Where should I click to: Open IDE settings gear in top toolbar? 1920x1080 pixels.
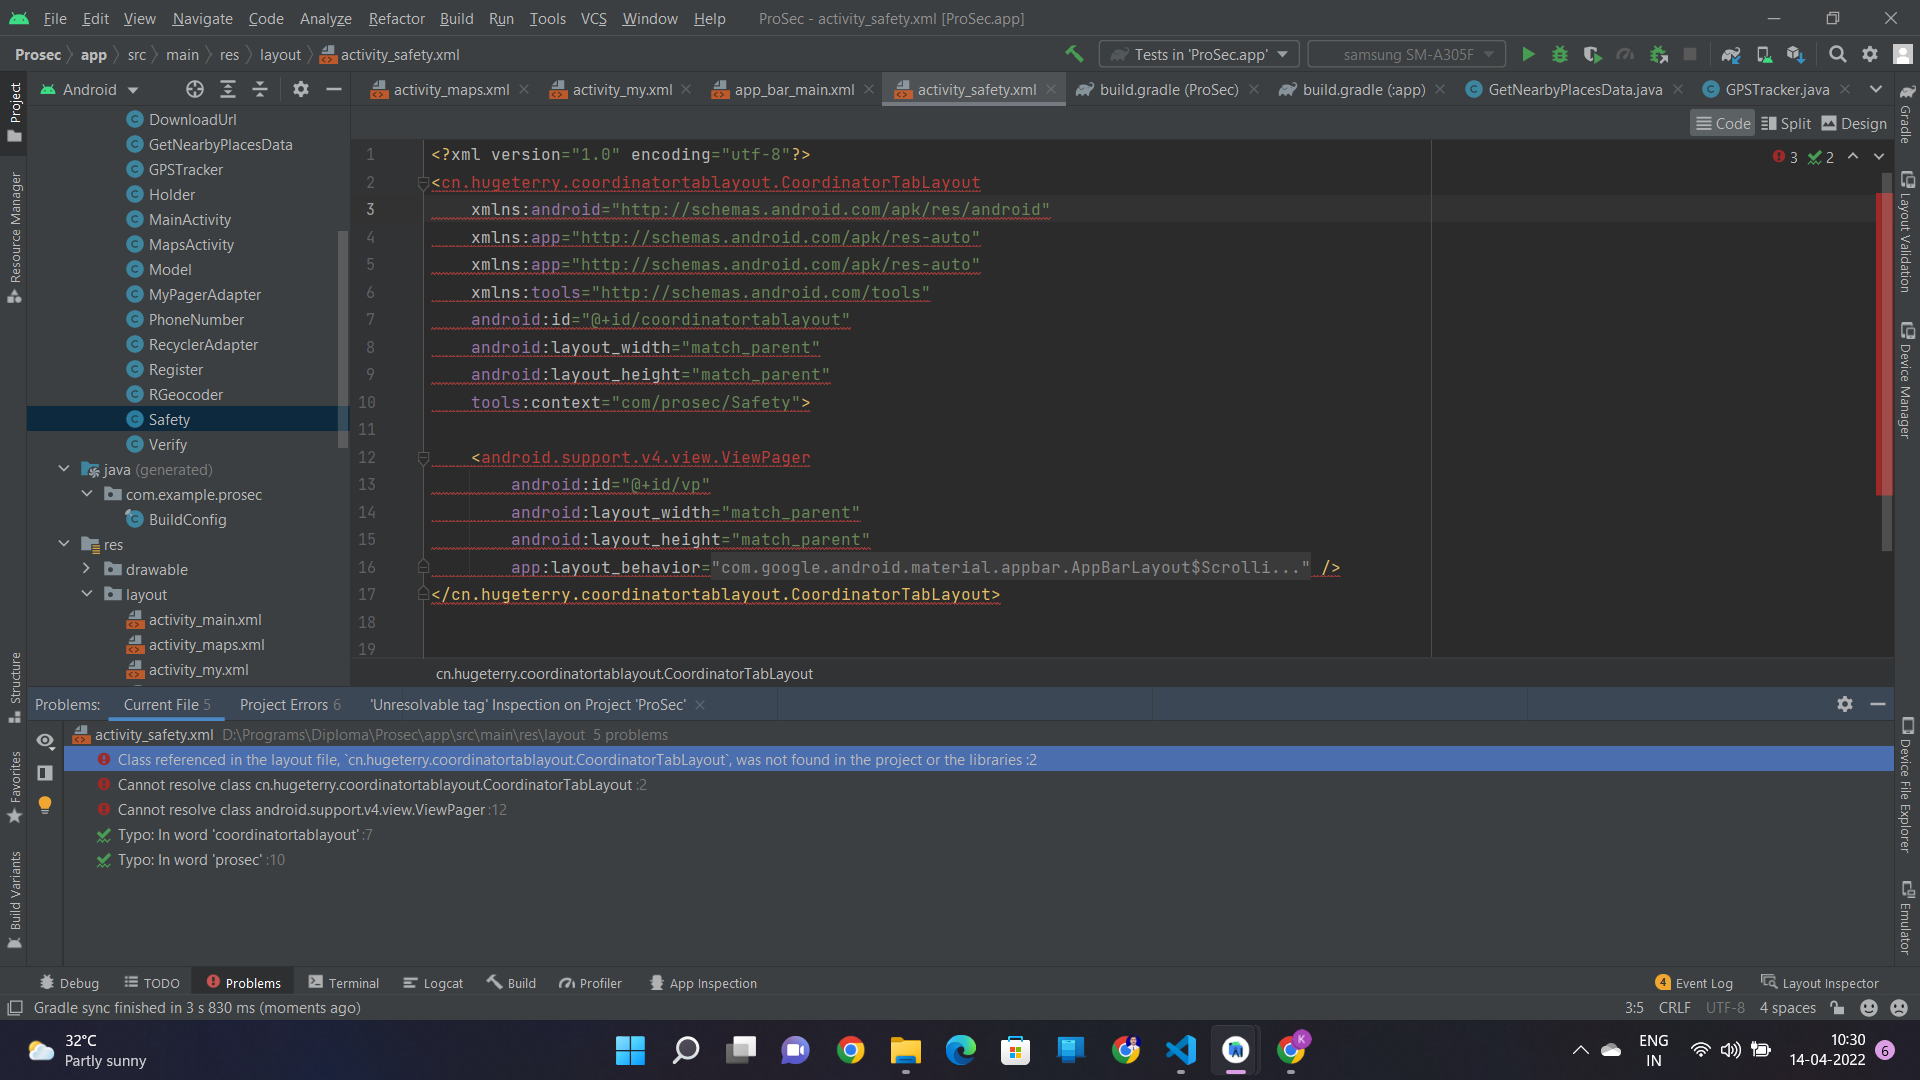point(1870,54)
